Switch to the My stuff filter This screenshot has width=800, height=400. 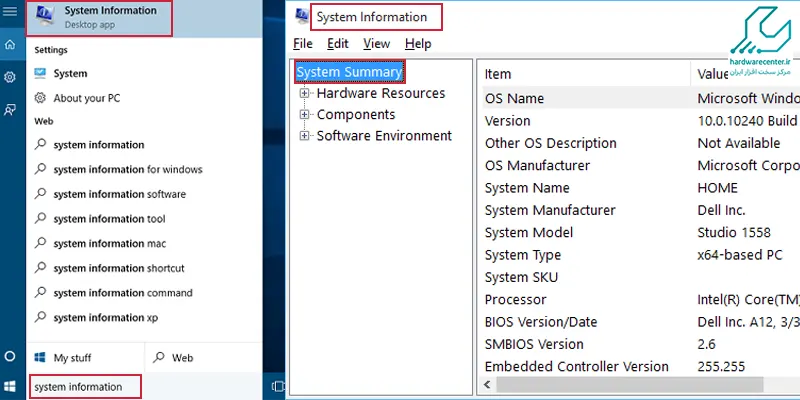(x=85, y=358)
